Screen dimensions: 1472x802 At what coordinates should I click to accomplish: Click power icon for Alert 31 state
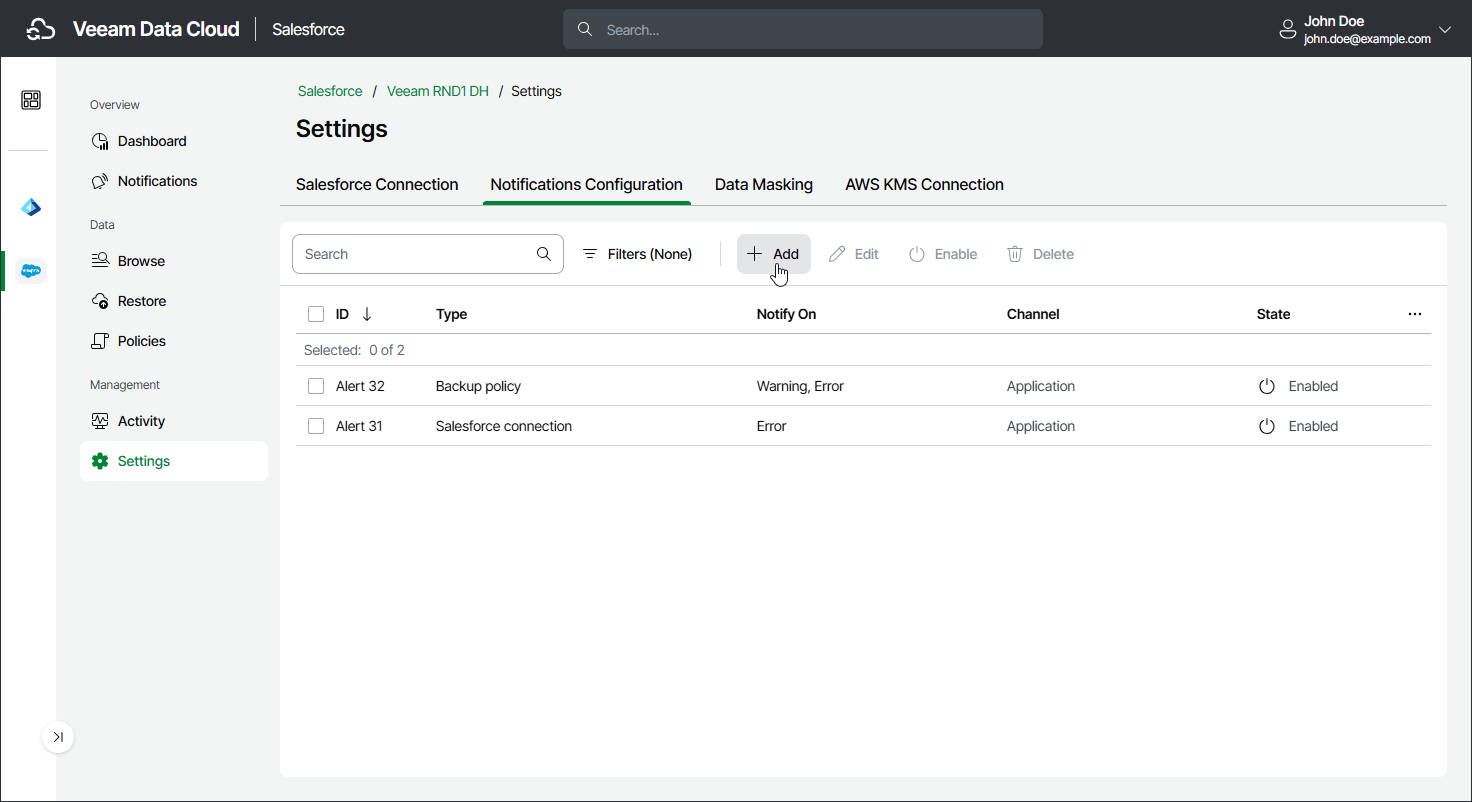(1267, 426)
